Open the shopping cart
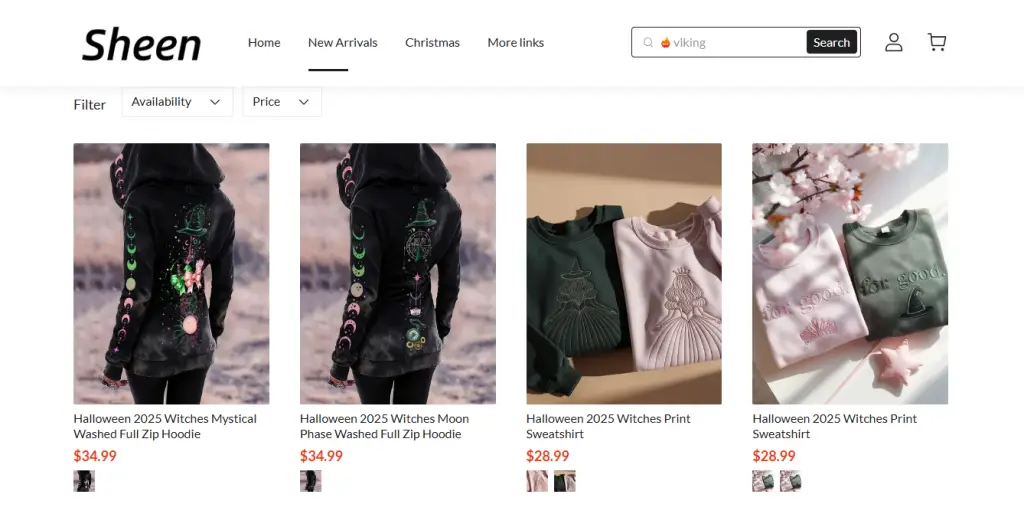The width and height of the screenshot is (1024, 514). click(x=937, y=42)
